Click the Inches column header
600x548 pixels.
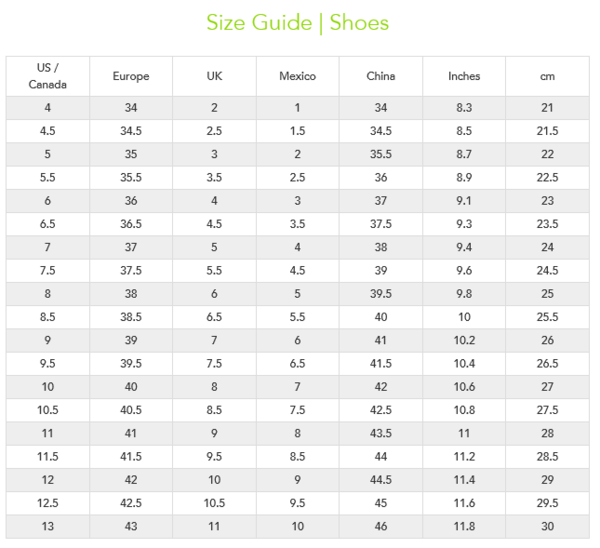point(464,76)
